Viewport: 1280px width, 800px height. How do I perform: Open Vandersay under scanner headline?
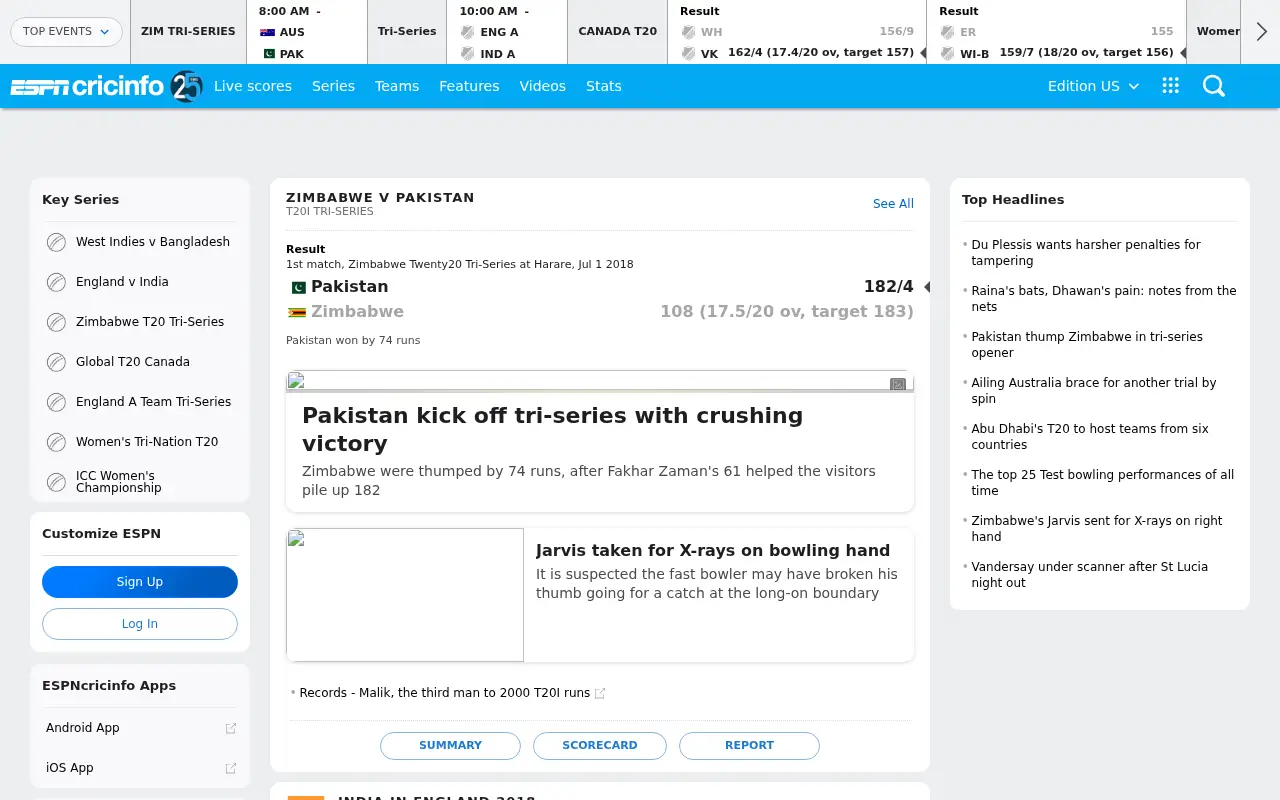pos(1090,575)
